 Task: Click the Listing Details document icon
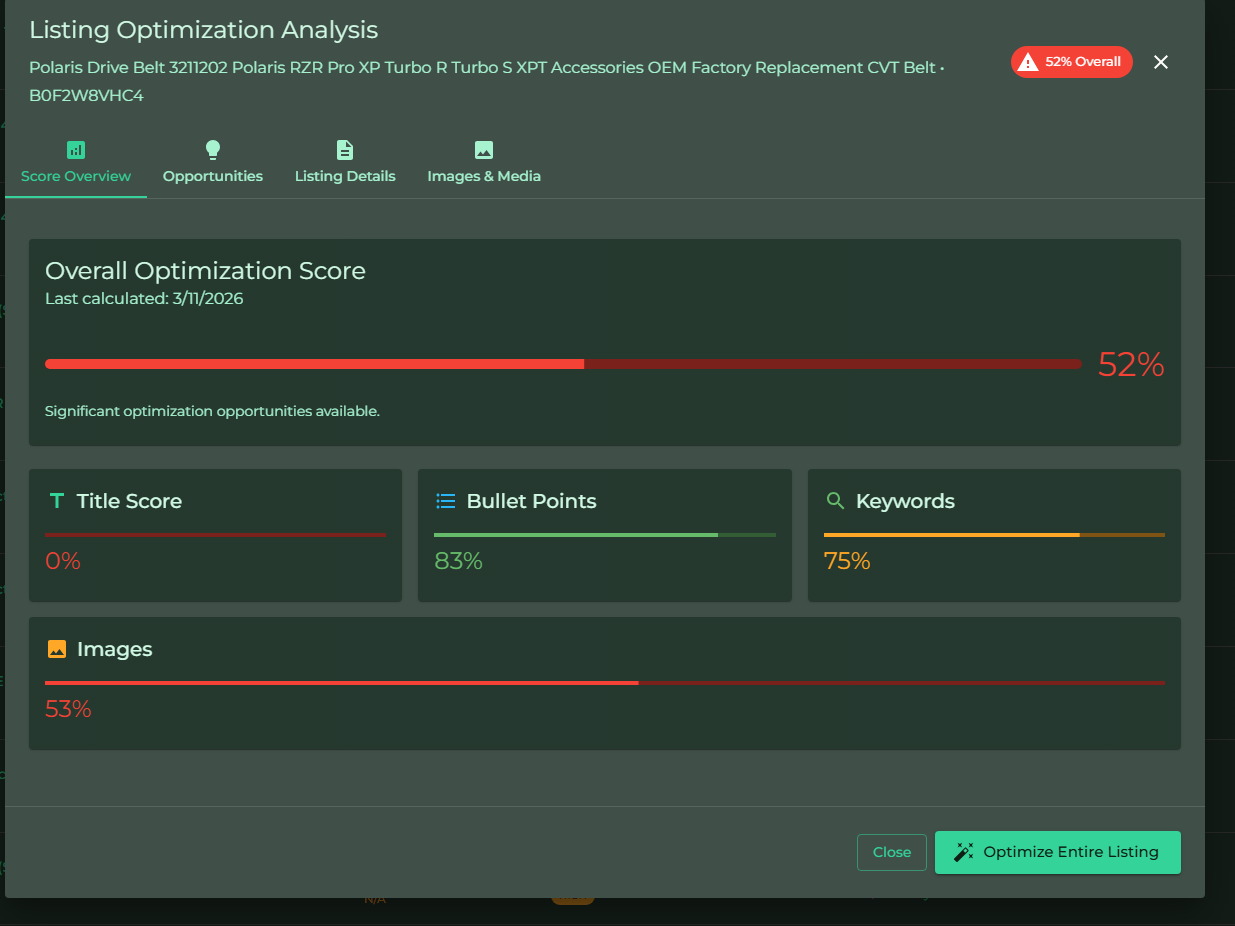coord(345,150)
